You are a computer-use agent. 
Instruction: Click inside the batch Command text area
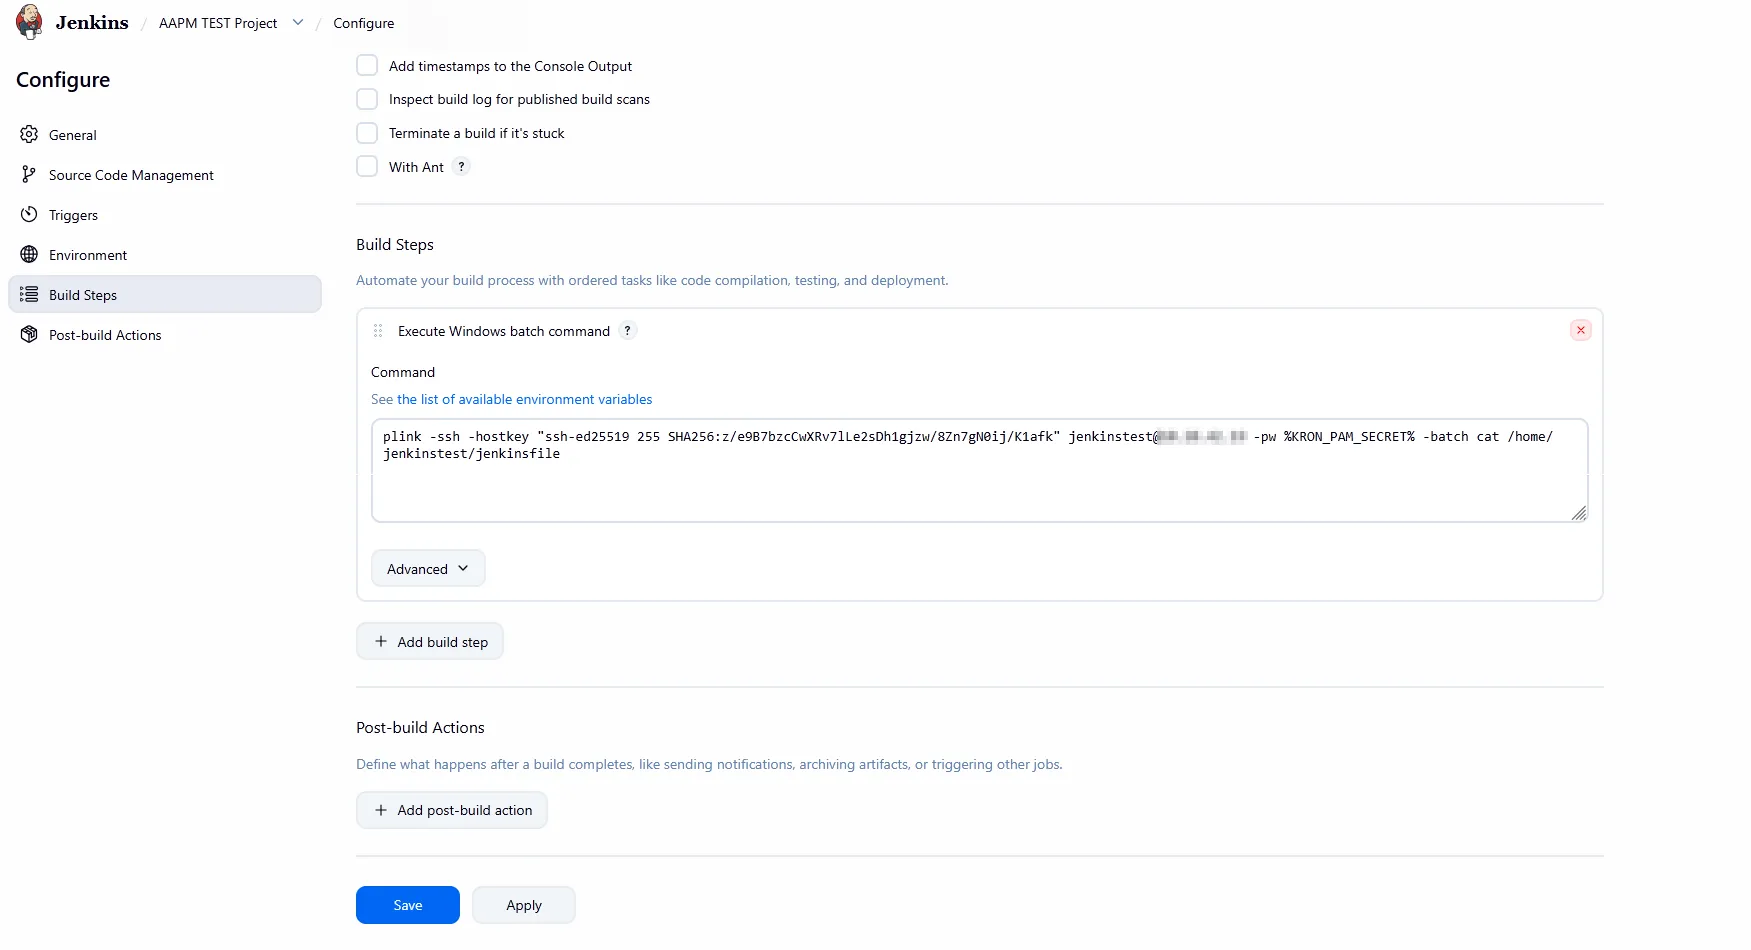pos(979,470)
